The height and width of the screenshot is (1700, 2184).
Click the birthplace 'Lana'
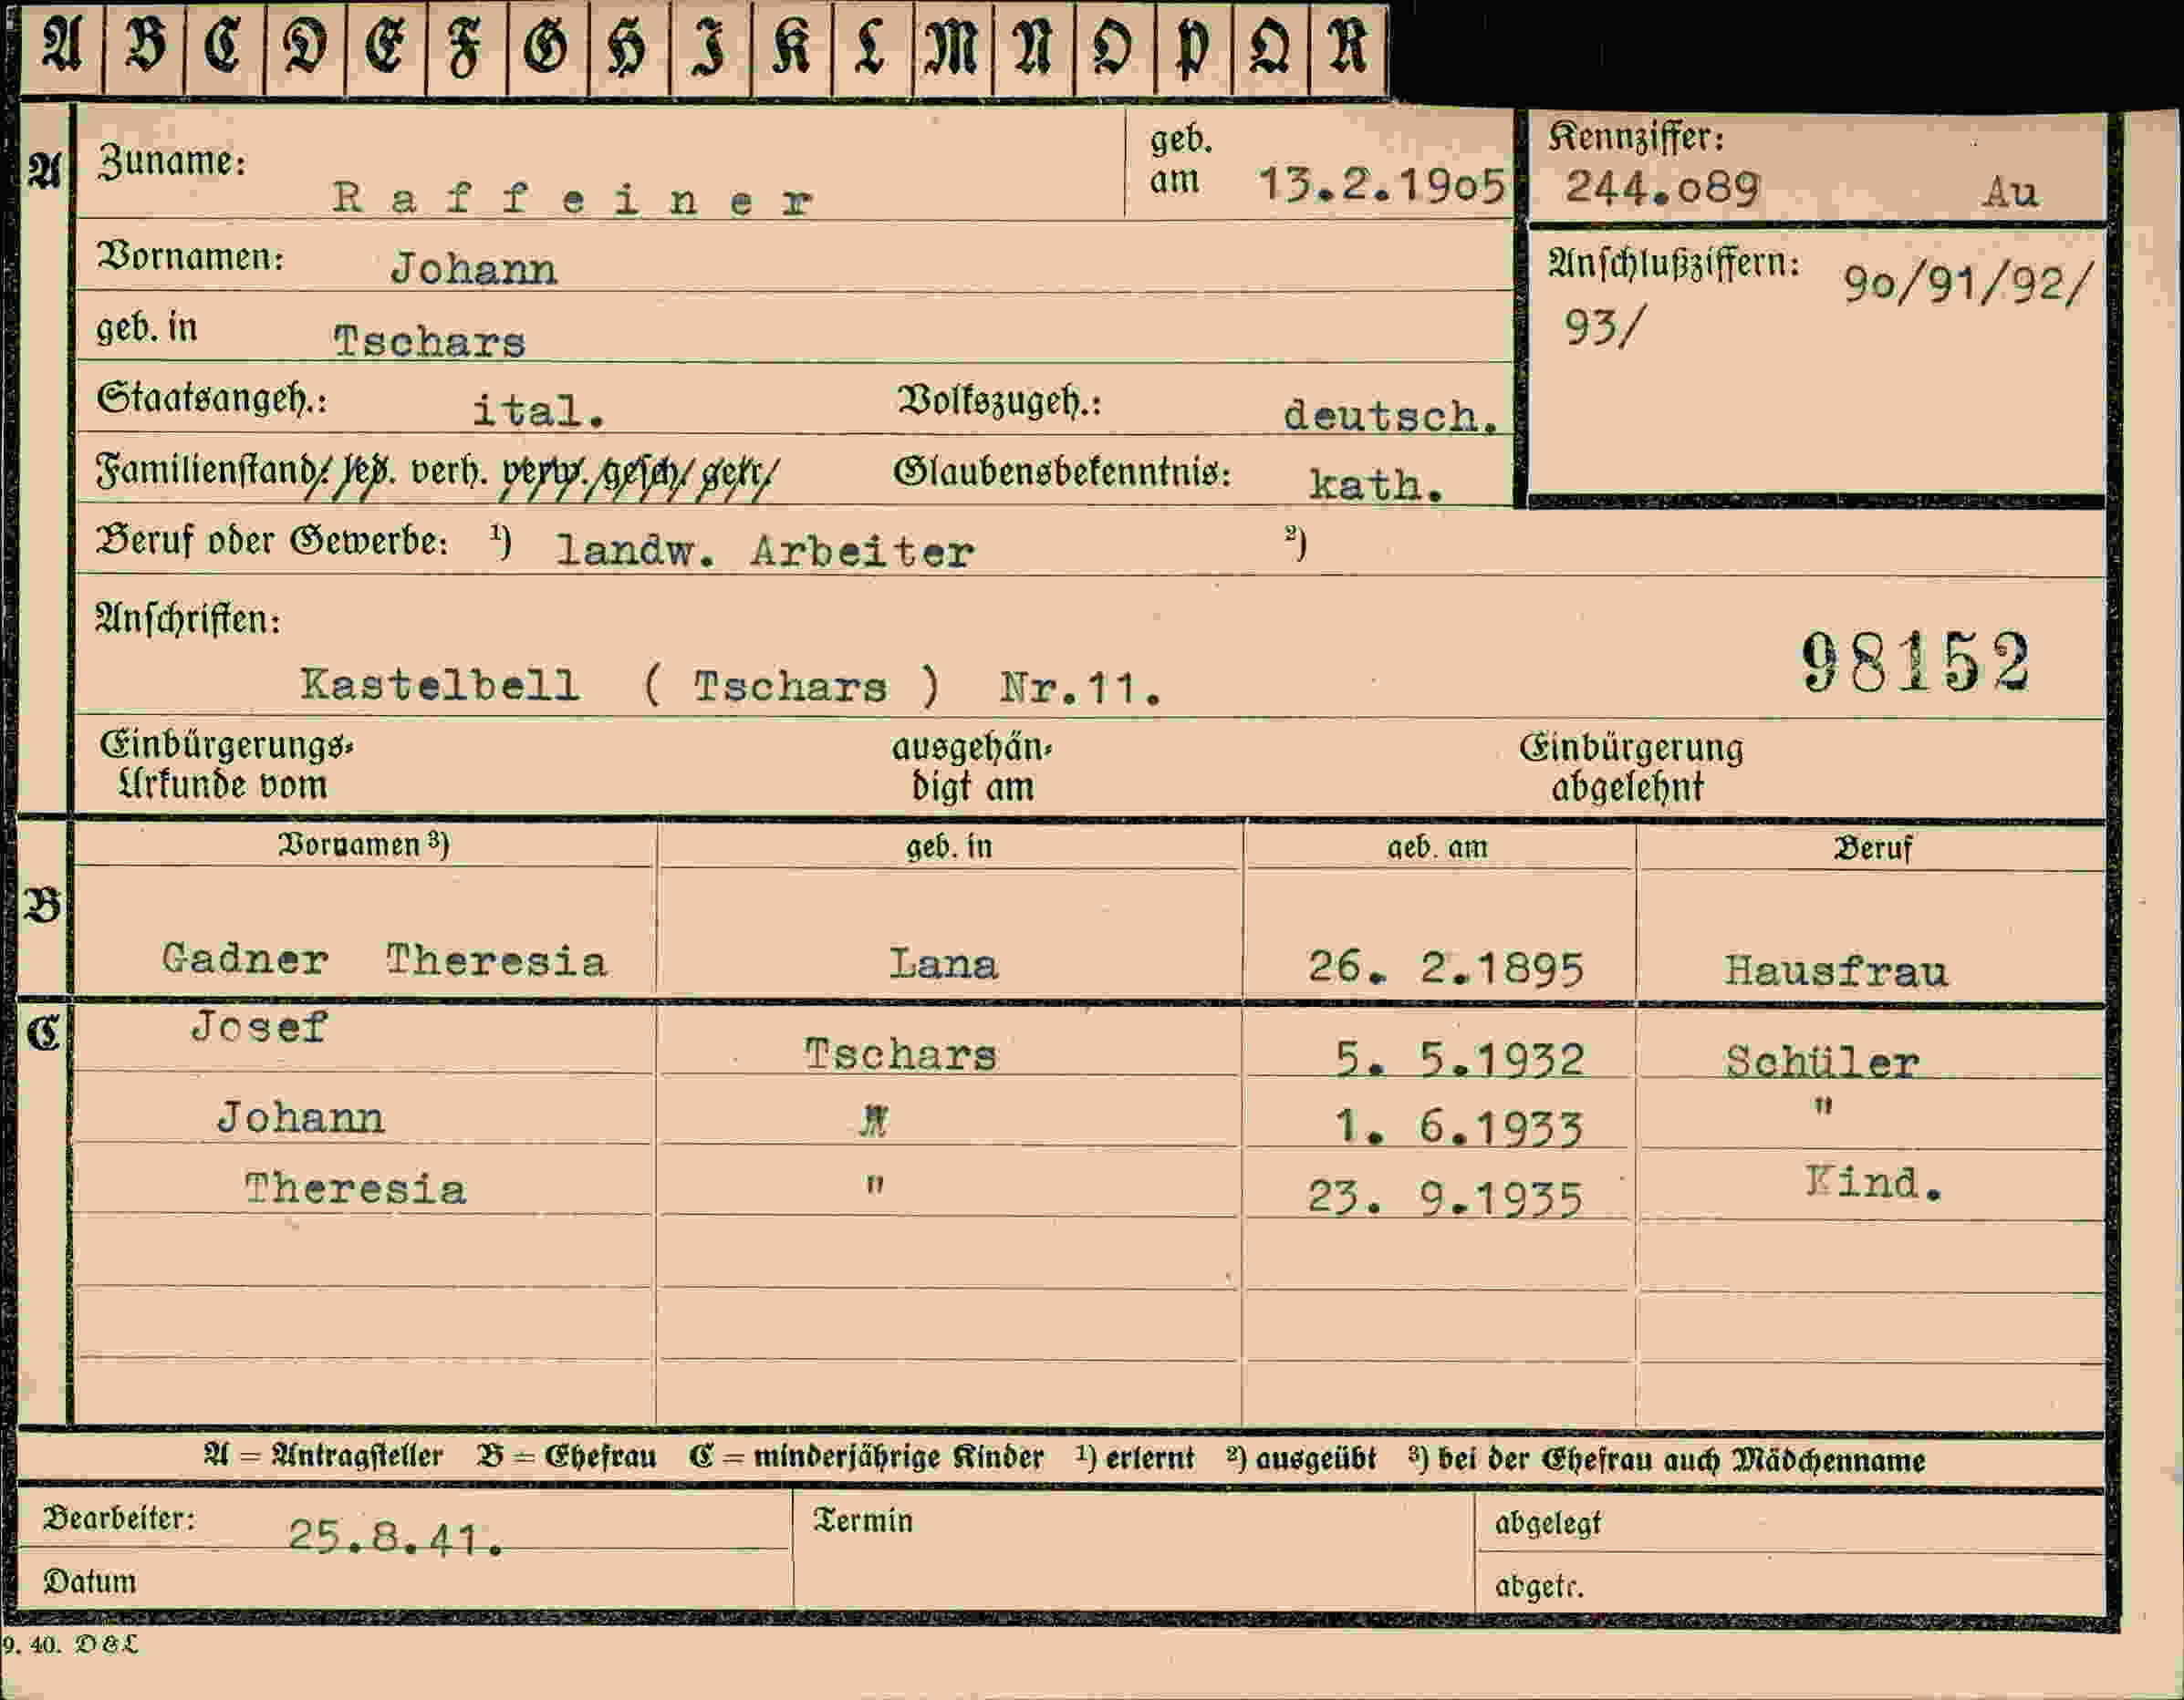coord(944,965)
